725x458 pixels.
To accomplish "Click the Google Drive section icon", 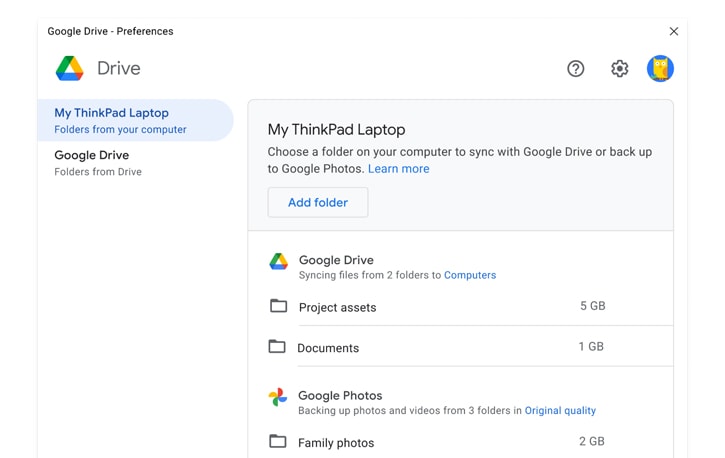I will pos(278,262).
